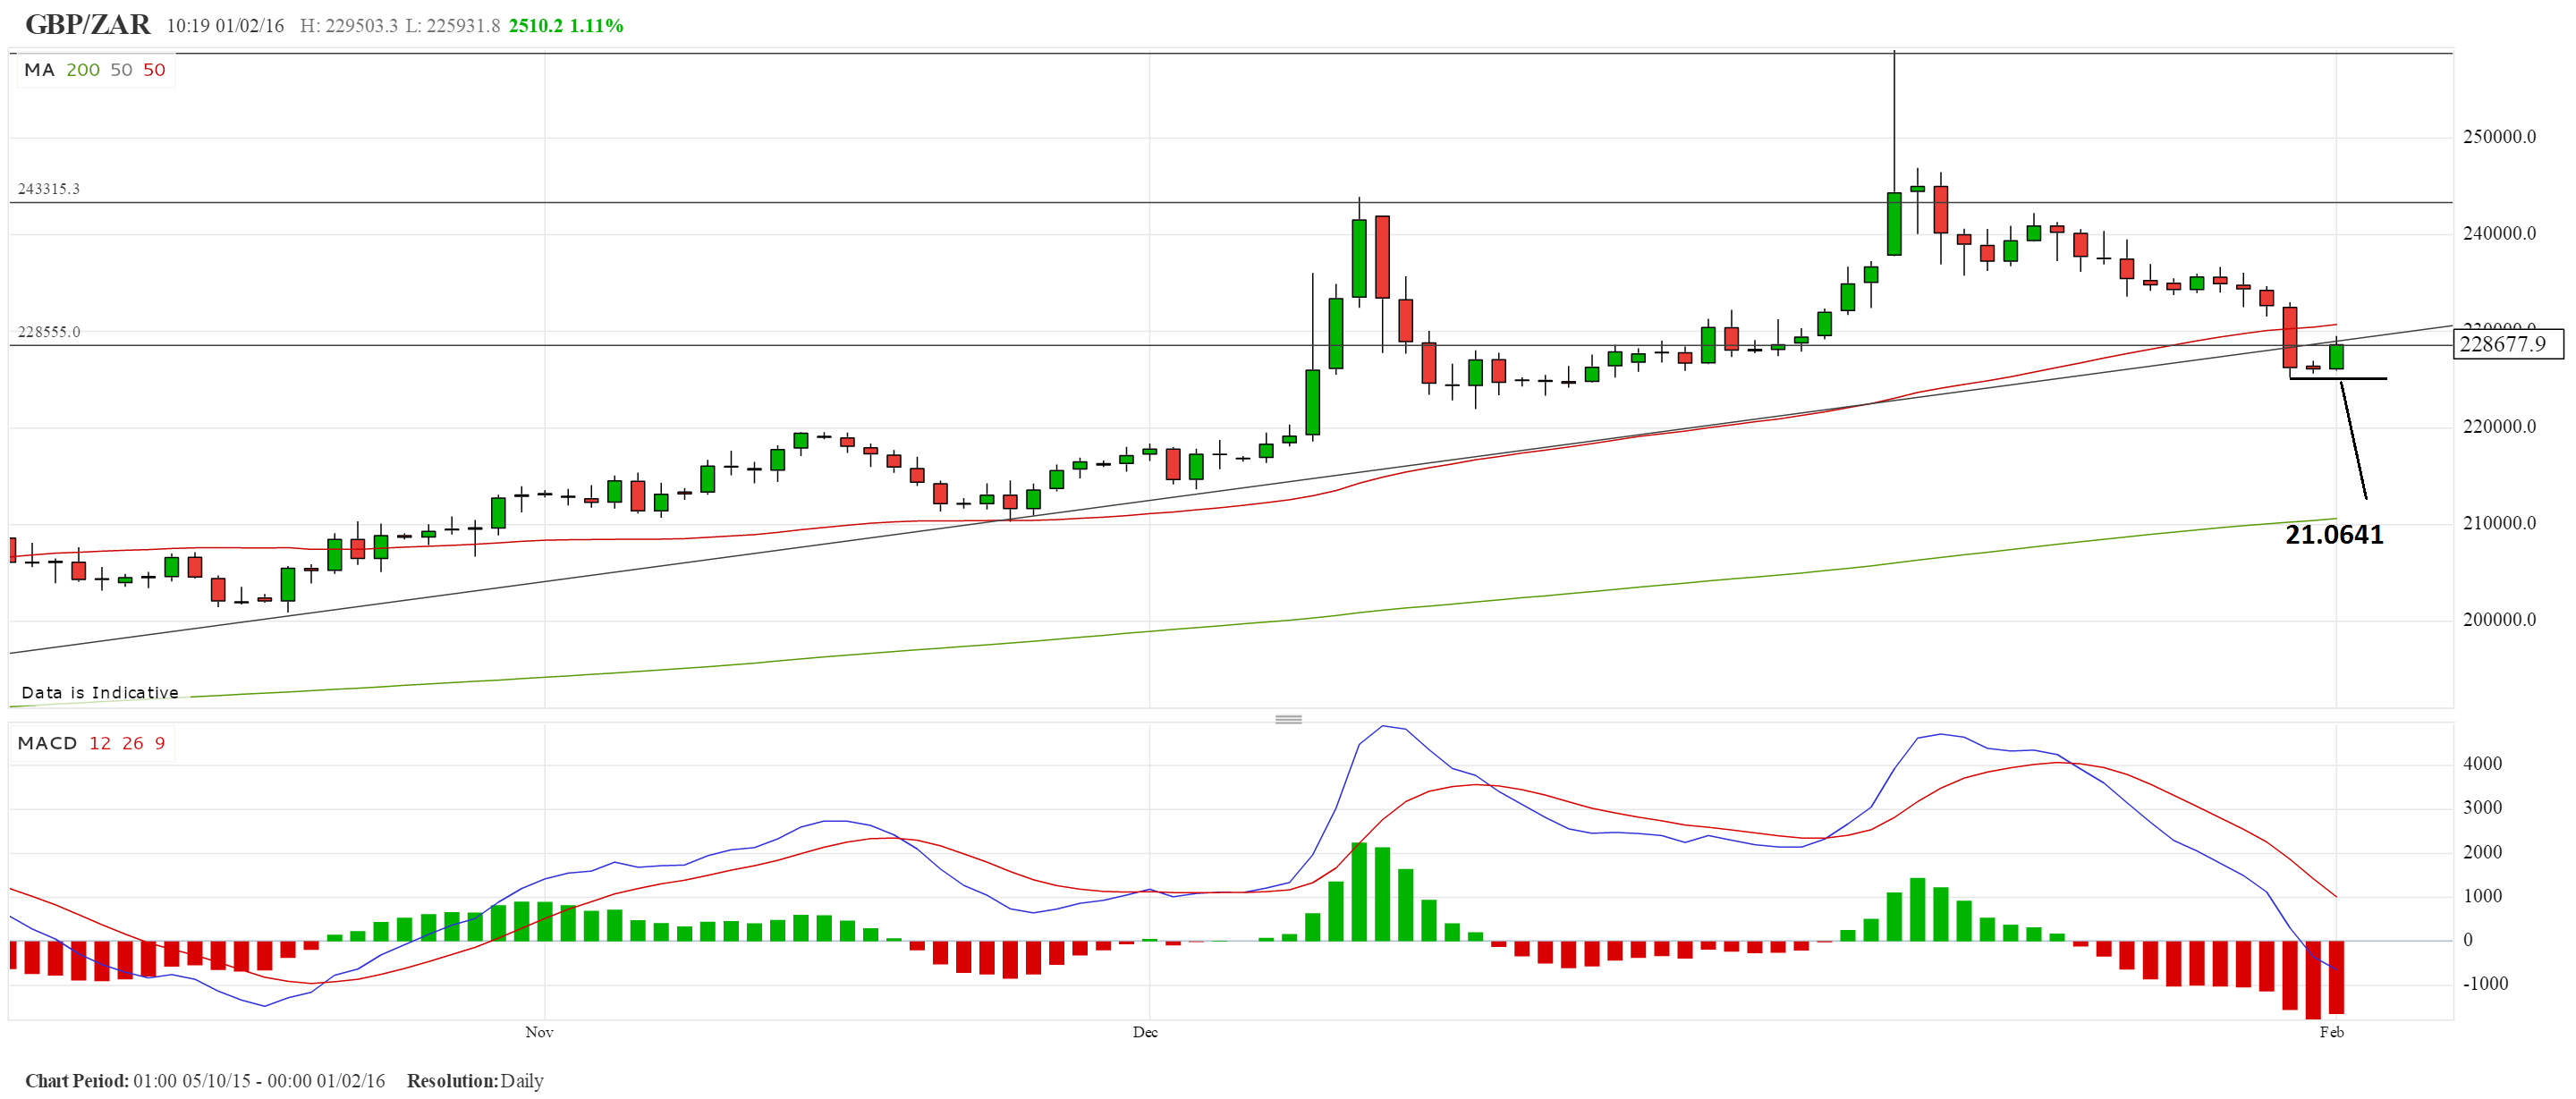Click current price tag 228677.9

(x=2508, y=344)
